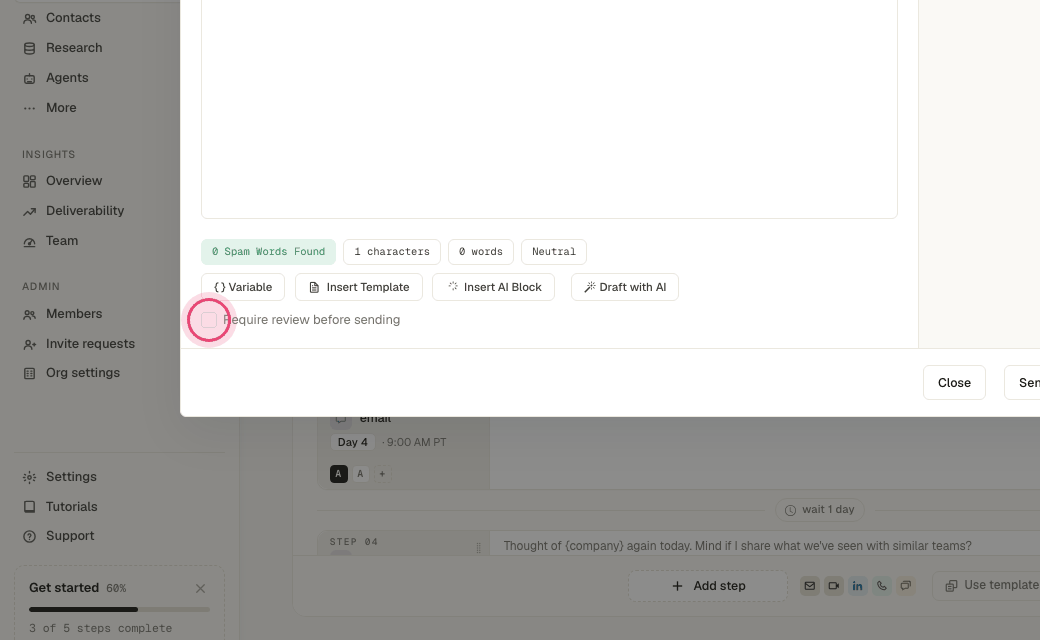Open the Team insights page
The width and height of the screenshot is (1040, 640).
tap(62, 241)
